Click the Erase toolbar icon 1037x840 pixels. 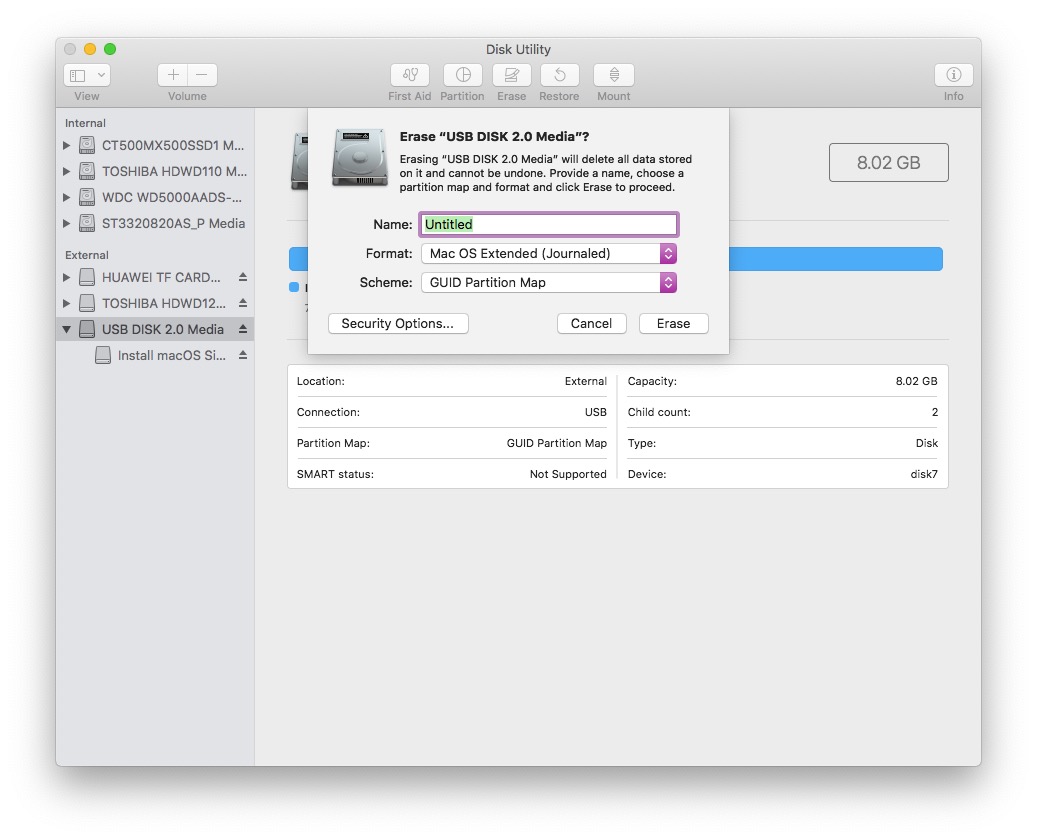point(511,75)
